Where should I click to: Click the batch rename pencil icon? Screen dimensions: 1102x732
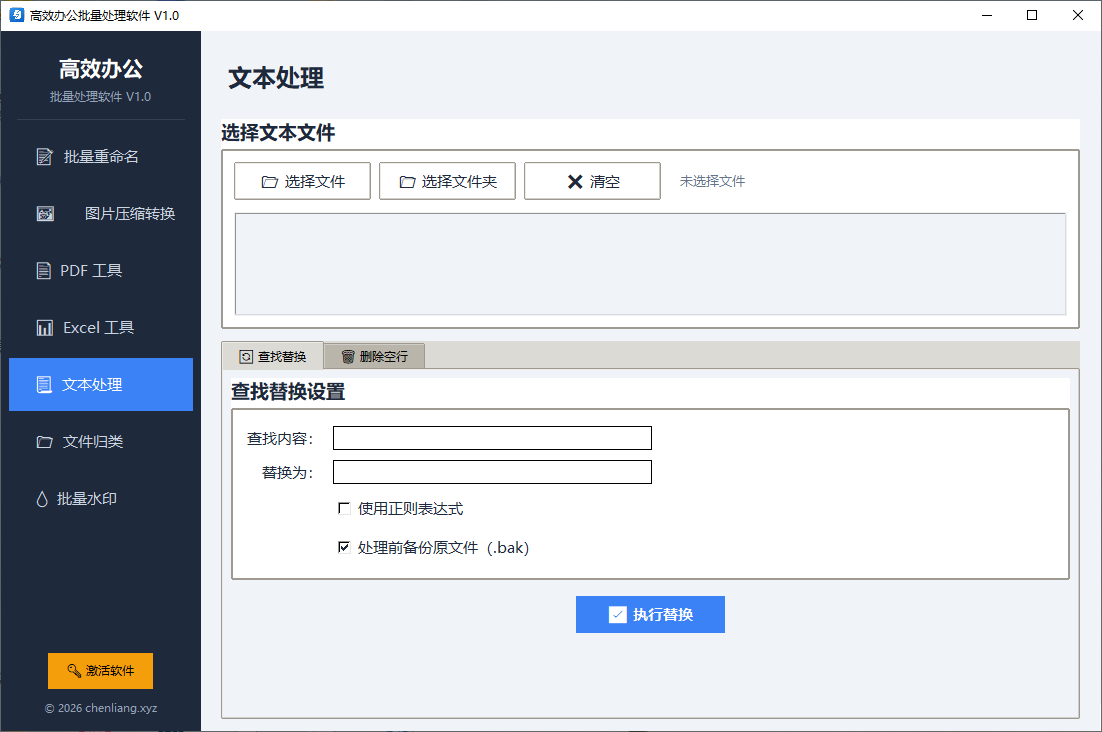[44, 157]
